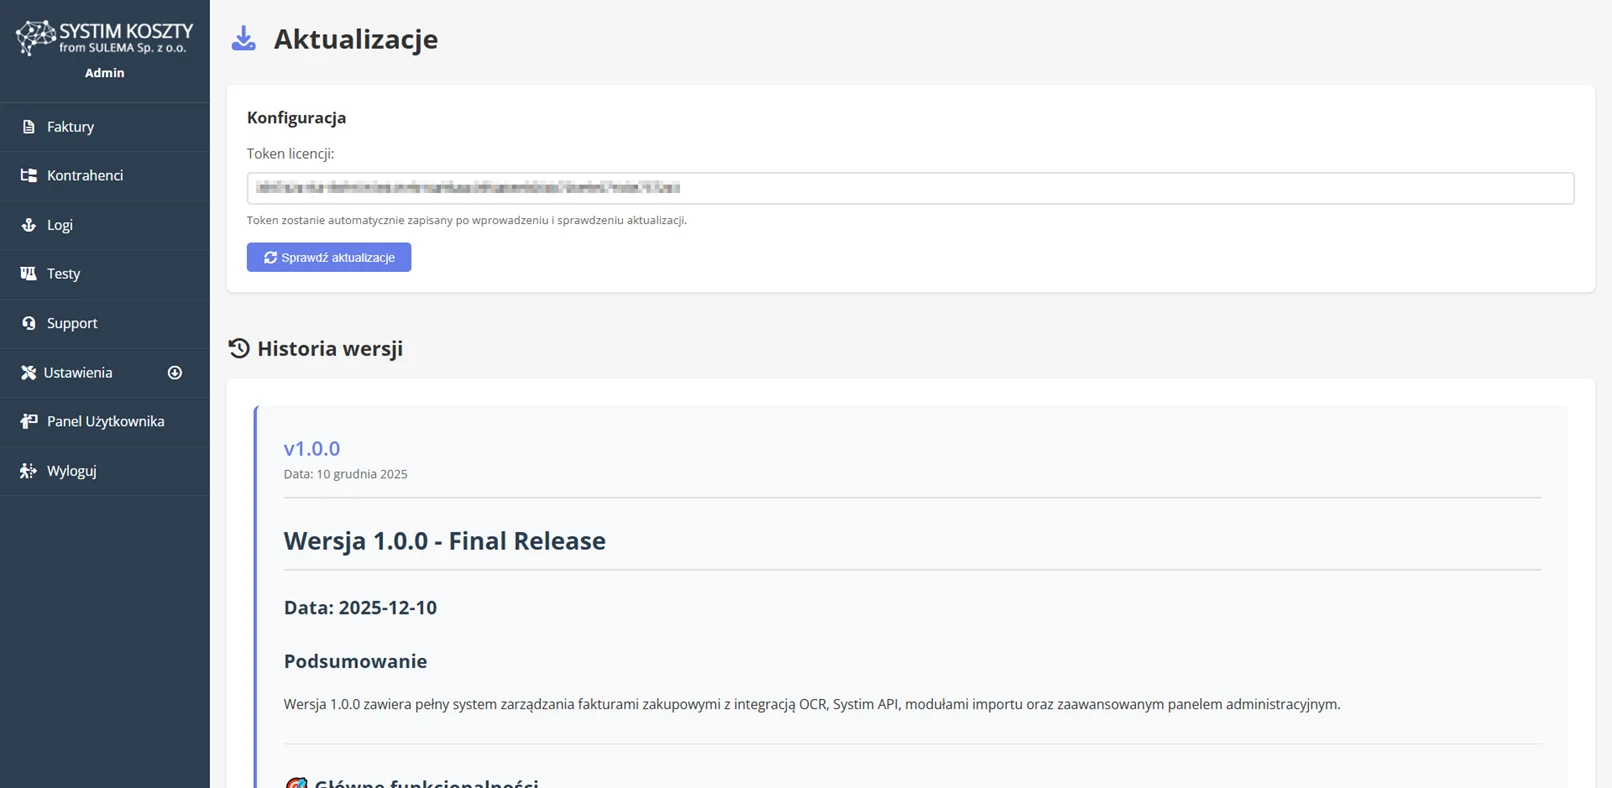This screenshot has width=1612, height=788.
Task: Click the Wyloguj running-person icon
Action: coord(28,471)
